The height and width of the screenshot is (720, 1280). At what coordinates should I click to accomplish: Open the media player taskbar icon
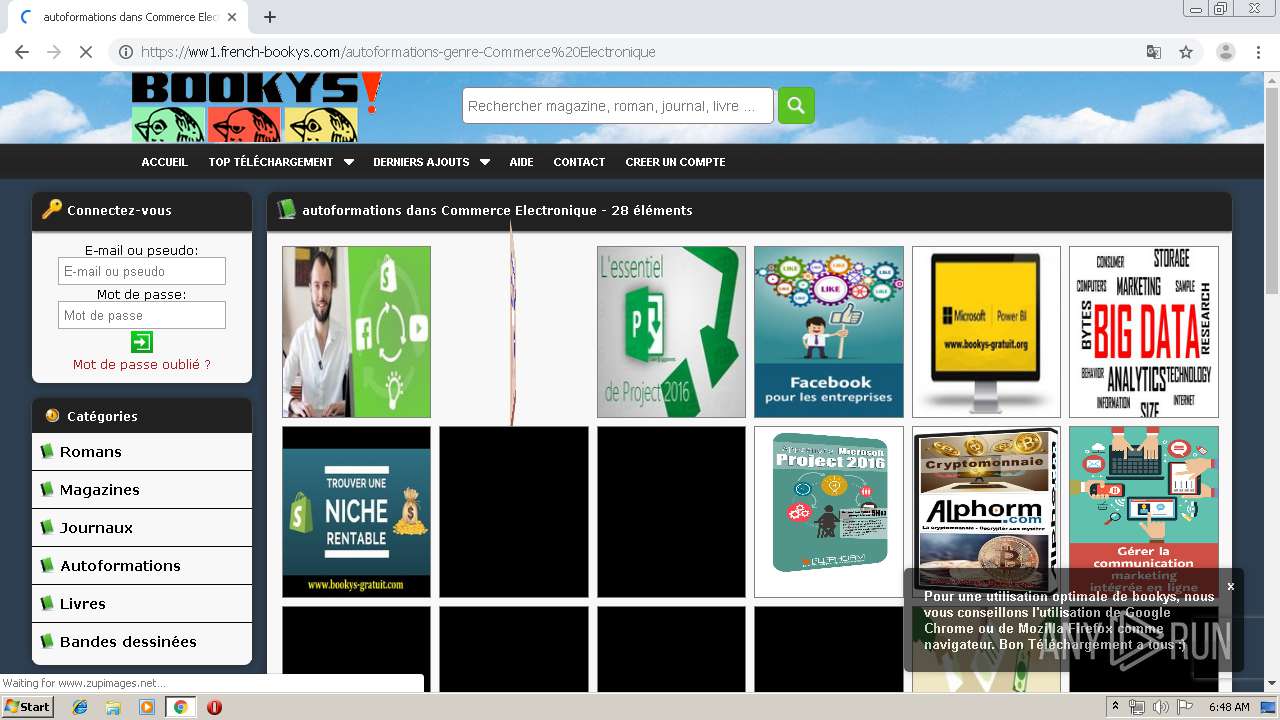(147, 707)
